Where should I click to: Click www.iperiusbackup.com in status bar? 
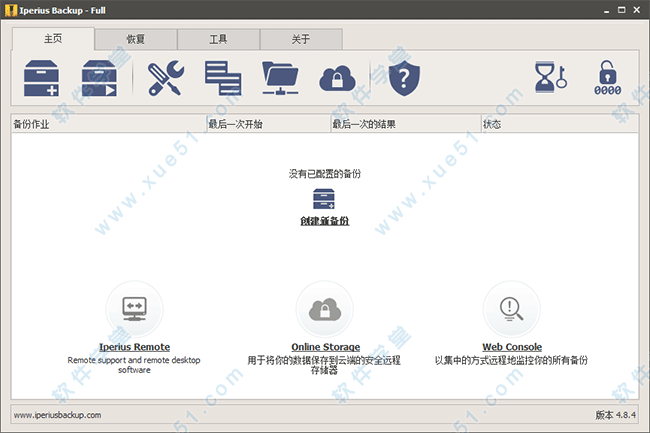57,415
